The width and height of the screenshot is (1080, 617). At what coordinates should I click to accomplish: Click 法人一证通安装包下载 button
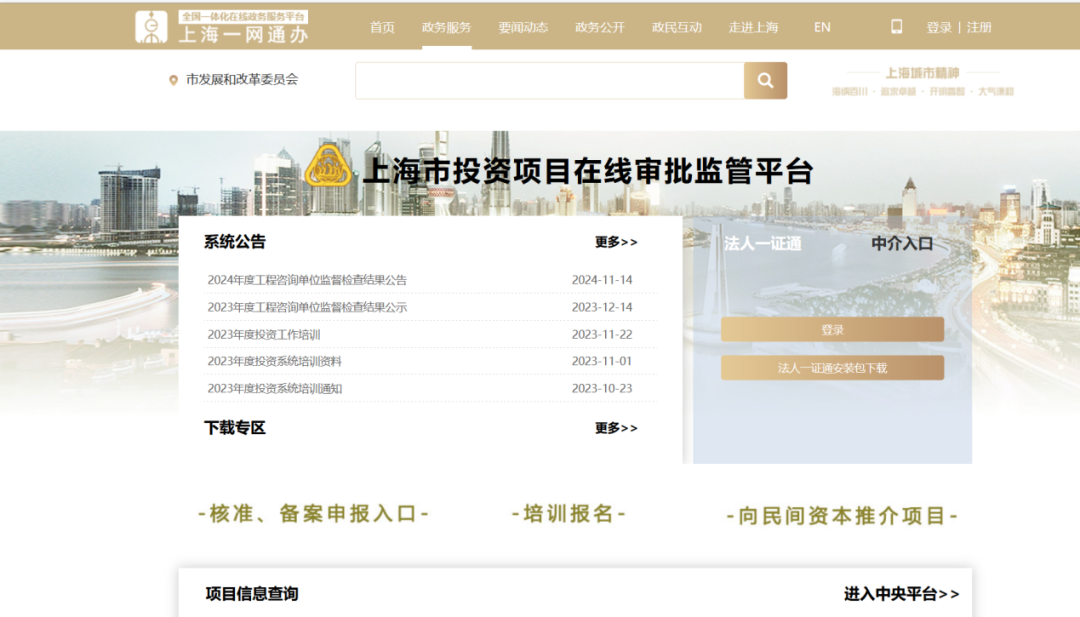[832, 368]
